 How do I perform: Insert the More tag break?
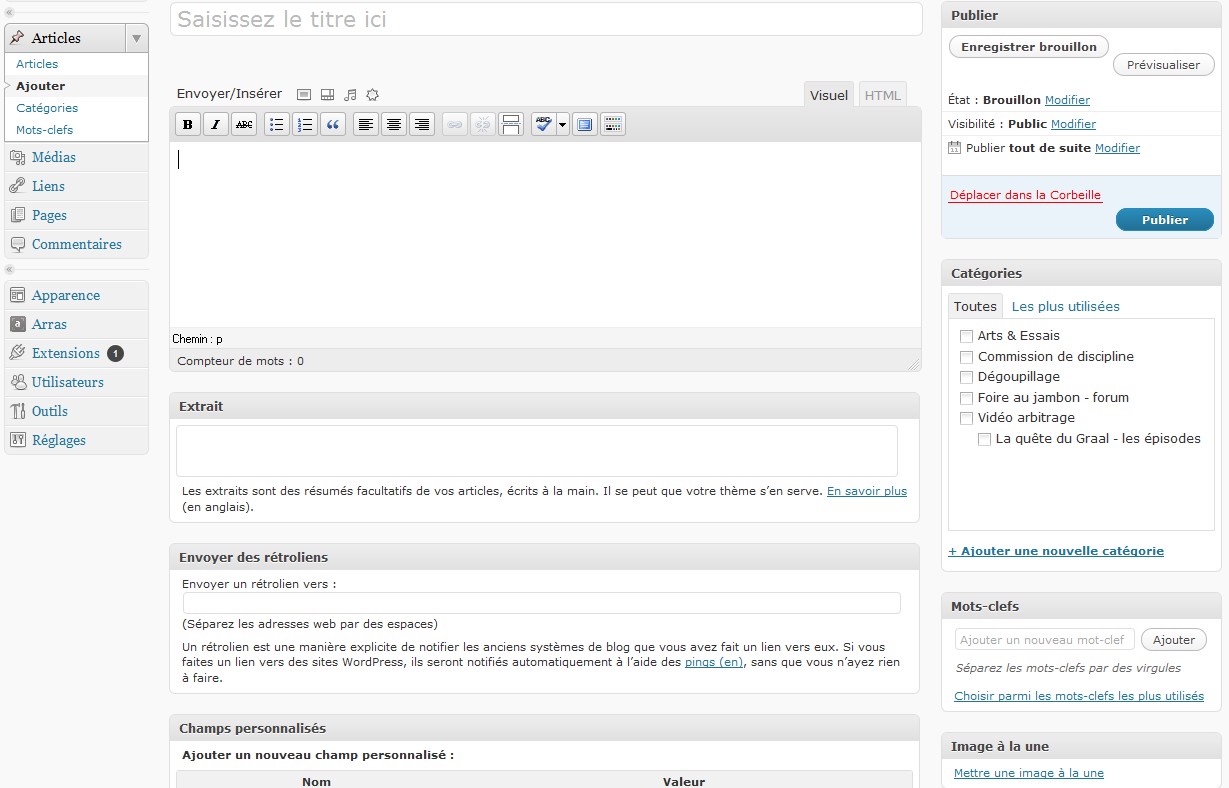point(510,125)
